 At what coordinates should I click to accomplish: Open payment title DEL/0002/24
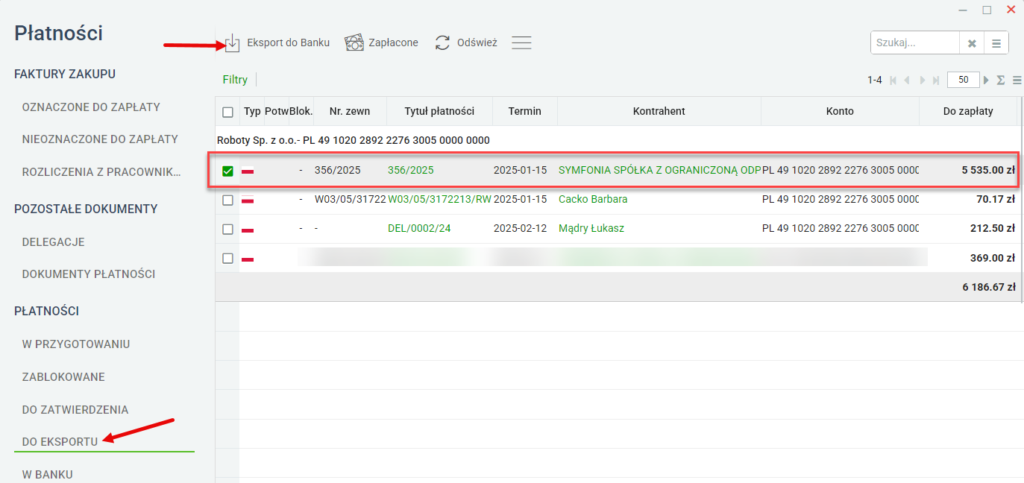coord(417,229)
